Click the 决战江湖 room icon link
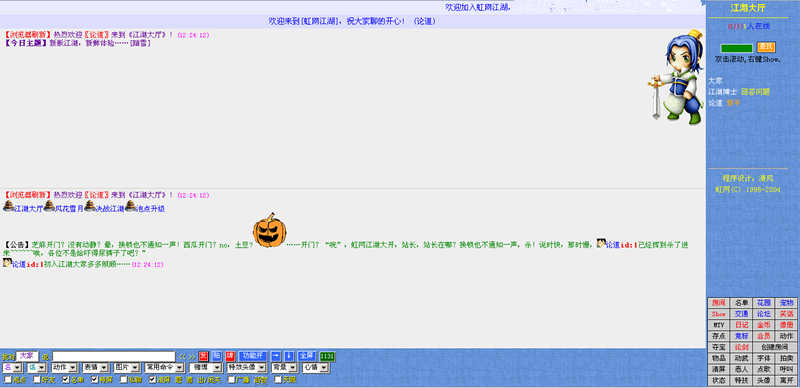The image size is (800, 388). point(105,208)
